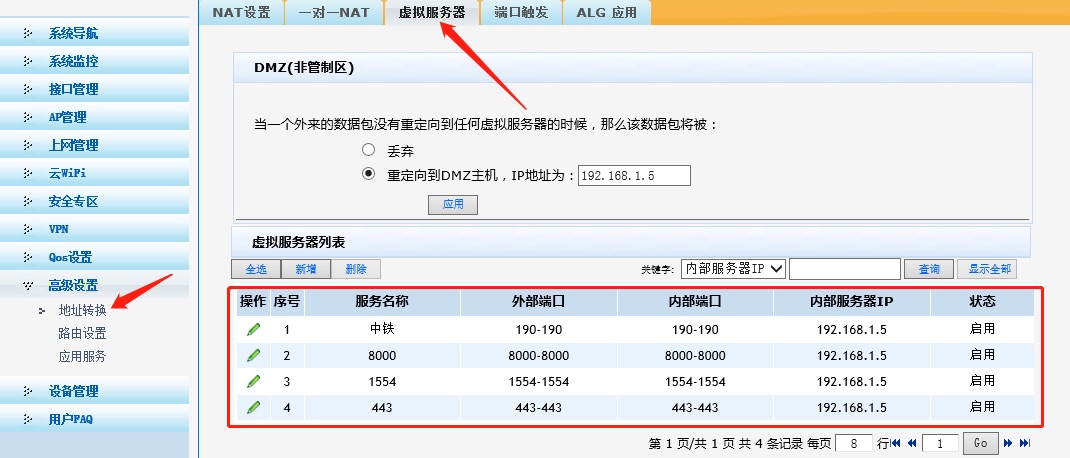The image size is (1070, 458).
Task: Switch to NAT设置 tab
Action: click(242, 12)
